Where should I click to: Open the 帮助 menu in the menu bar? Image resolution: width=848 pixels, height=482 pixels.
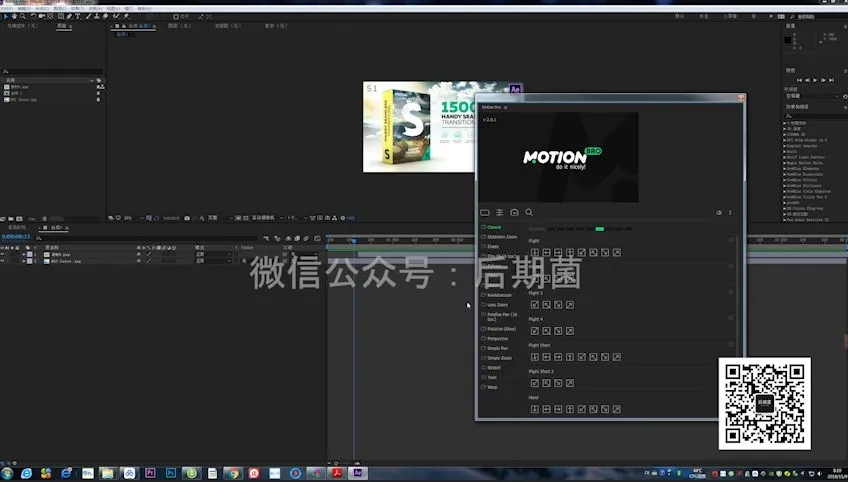144,9
